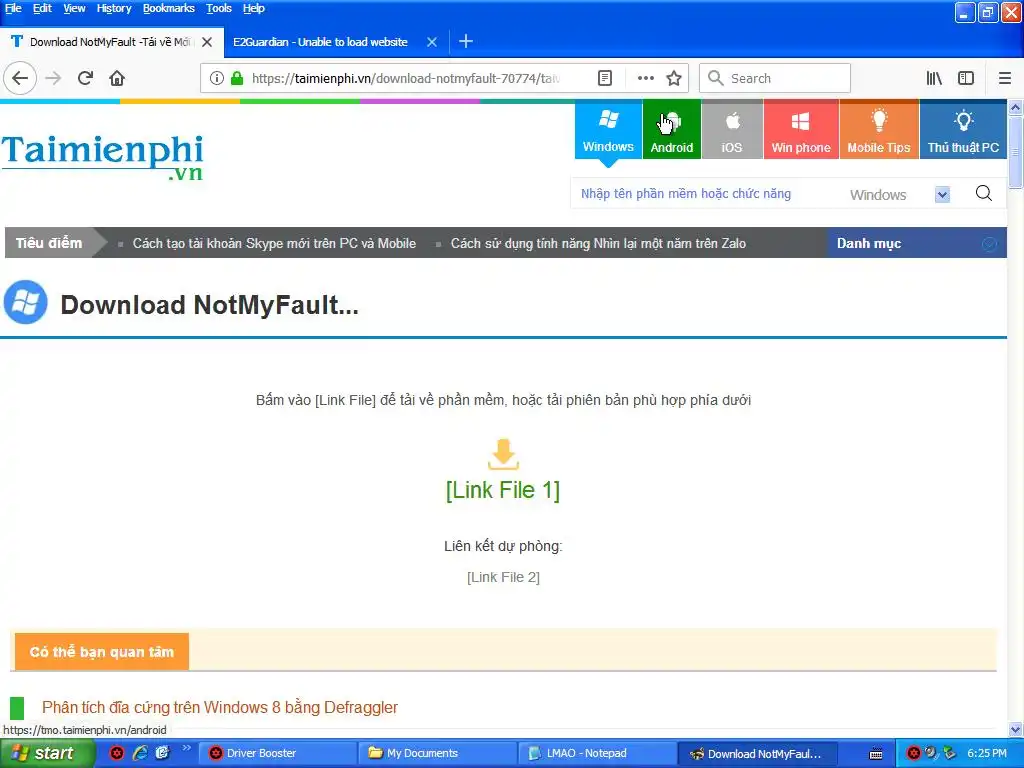Image resolution: width=1024 pixels, height=768 pixels.
Task: Click the taskbar on-screen keyboard icon
Action: point(876,754)
